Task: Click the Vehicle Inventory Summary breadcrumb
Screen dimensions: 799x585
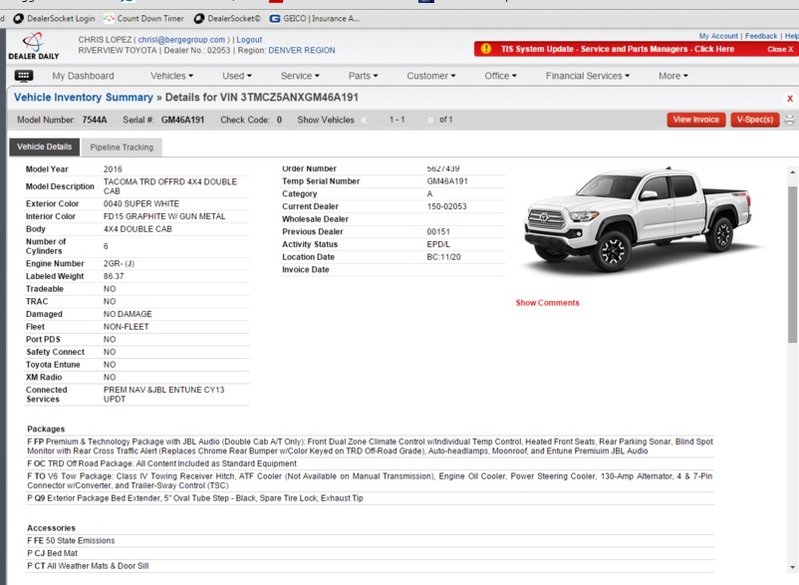Action: click(x=83, y=97)
